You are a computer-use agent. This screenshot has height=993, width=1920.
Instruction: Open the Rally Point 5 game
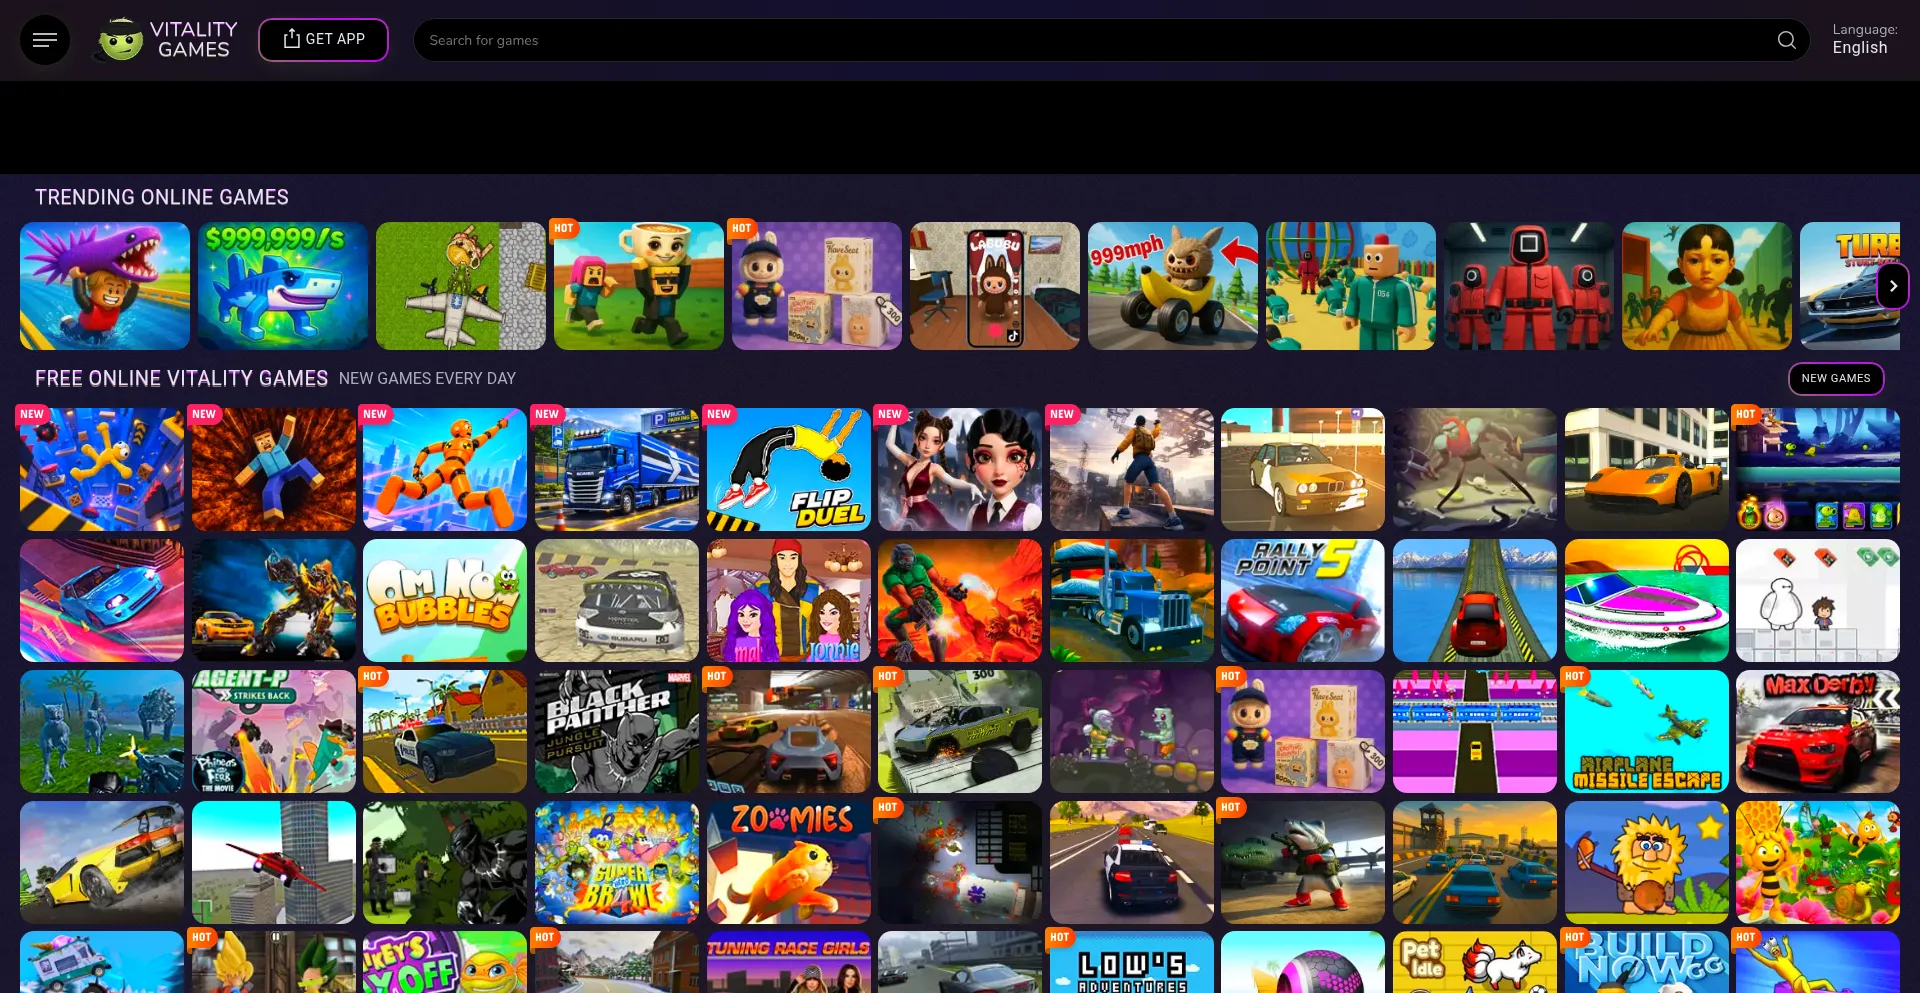click(1303, 600)
